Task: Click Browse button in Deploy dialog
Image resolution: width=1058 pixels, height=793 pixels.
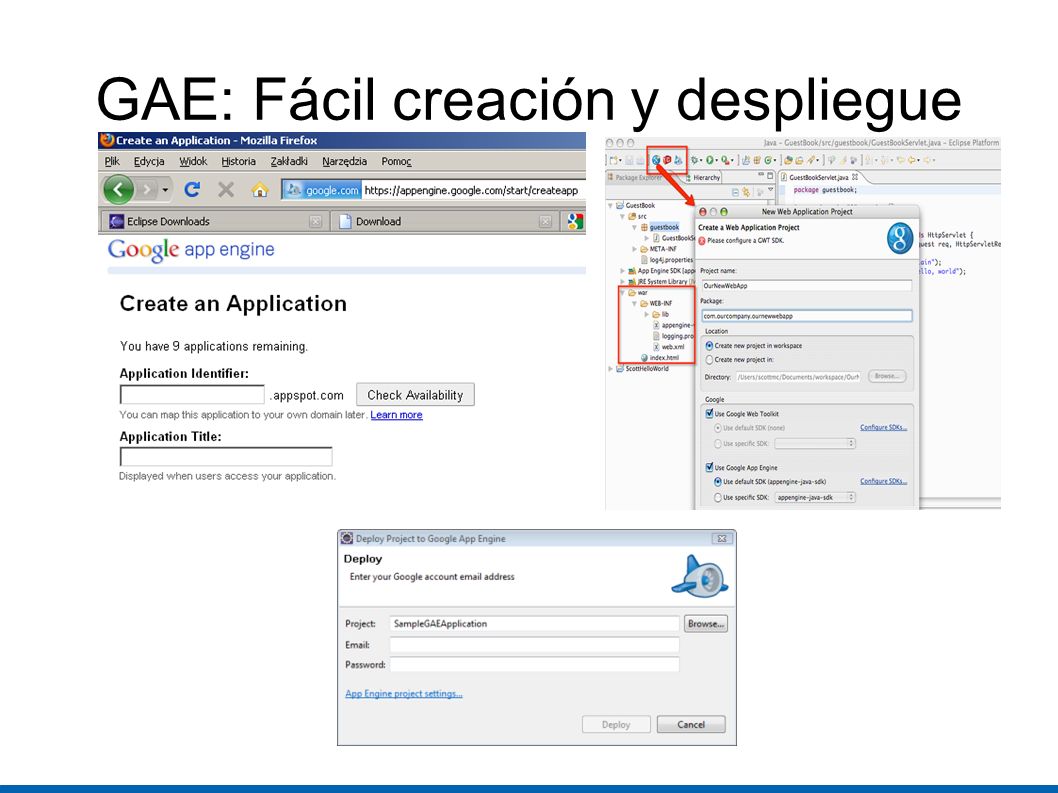Action: (x=706, y=624)
